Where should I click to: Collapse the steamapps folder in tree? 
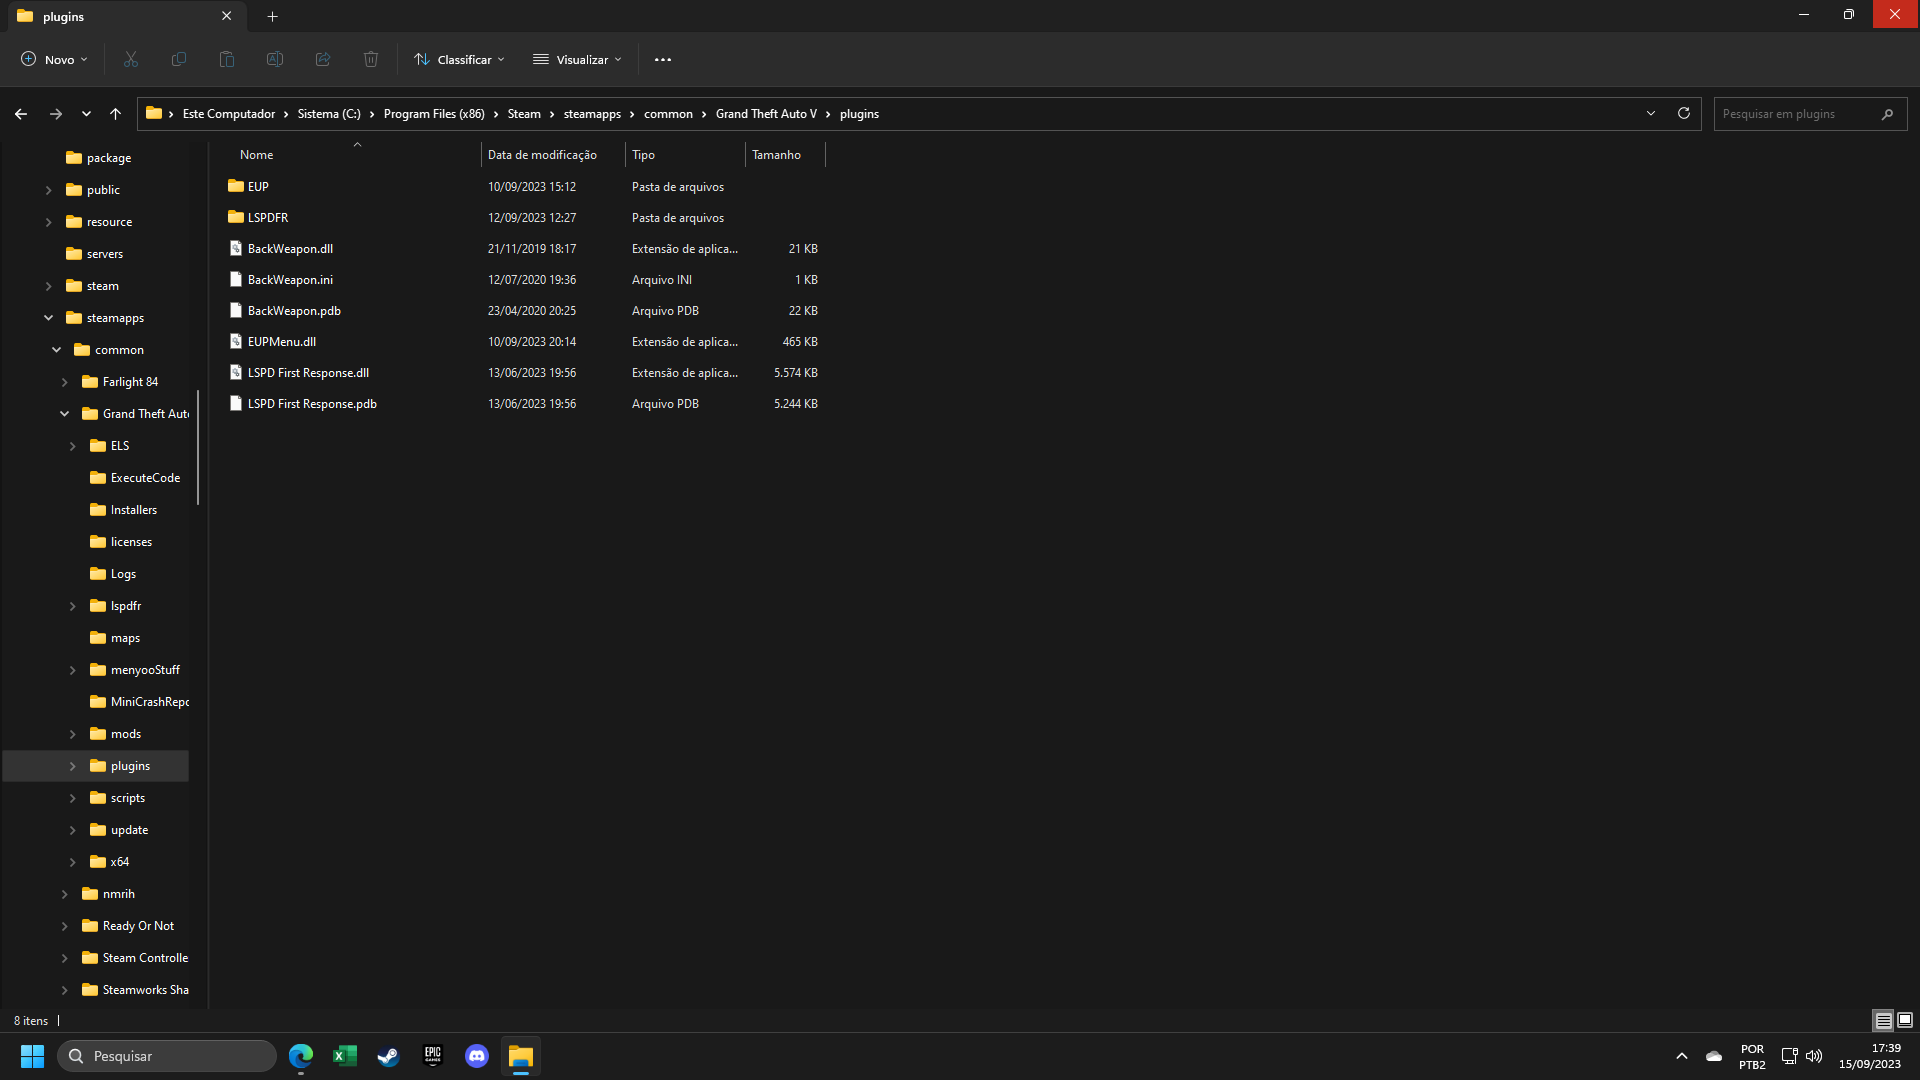(x=48, y=318)
